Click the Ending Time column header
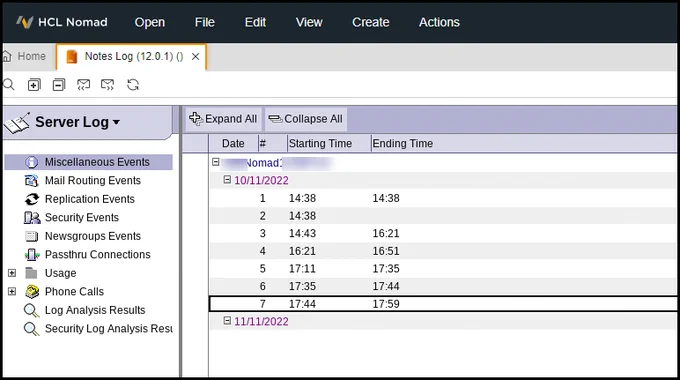 [x=402, y=144]
